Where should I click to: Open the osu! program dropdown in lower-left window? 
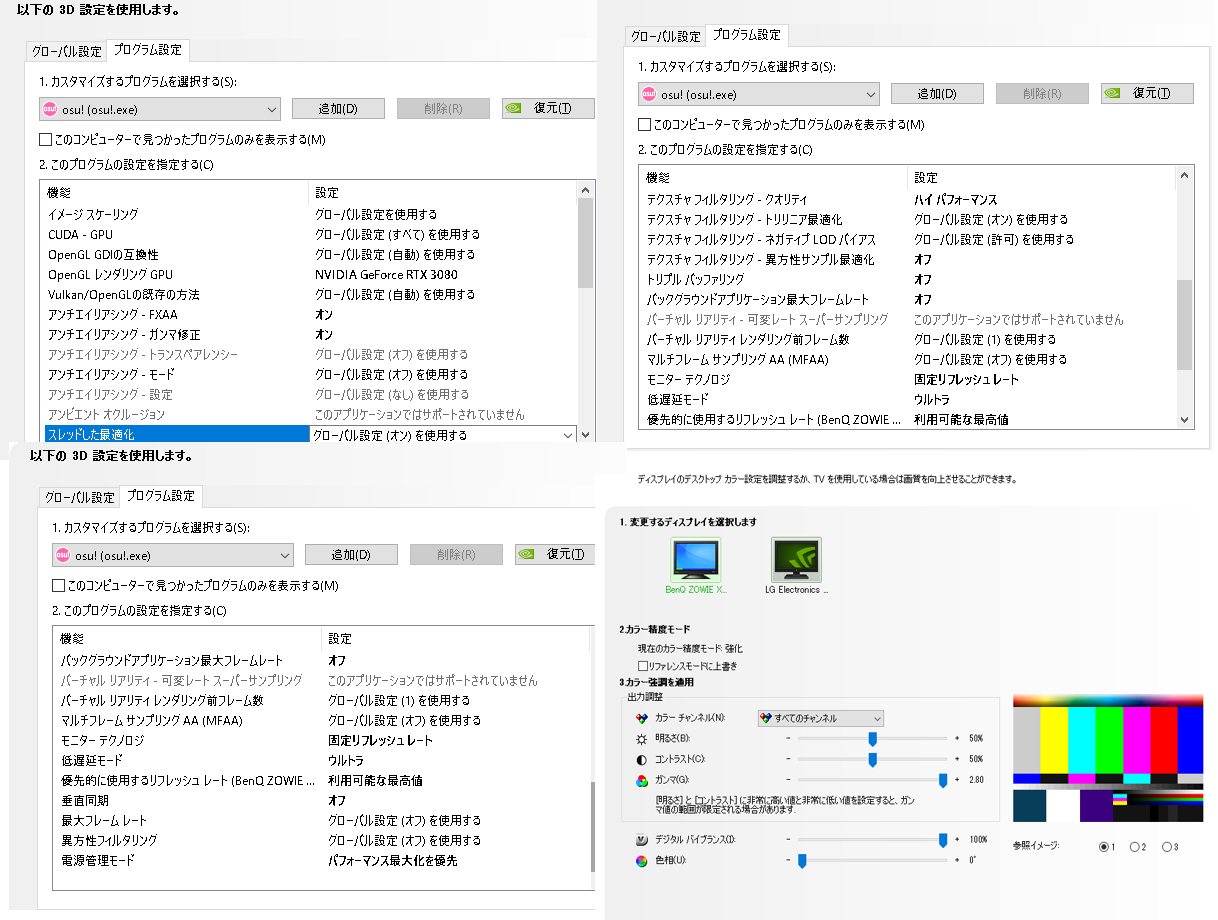[173, 555]
